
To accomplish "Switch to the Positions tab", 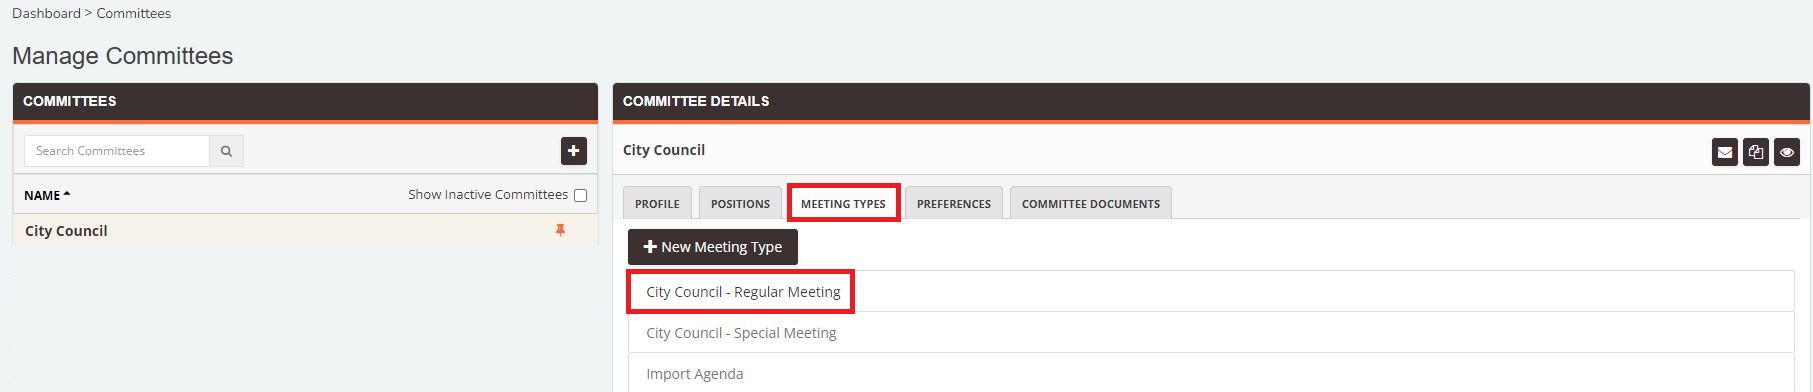I will (x=740, y=203).
